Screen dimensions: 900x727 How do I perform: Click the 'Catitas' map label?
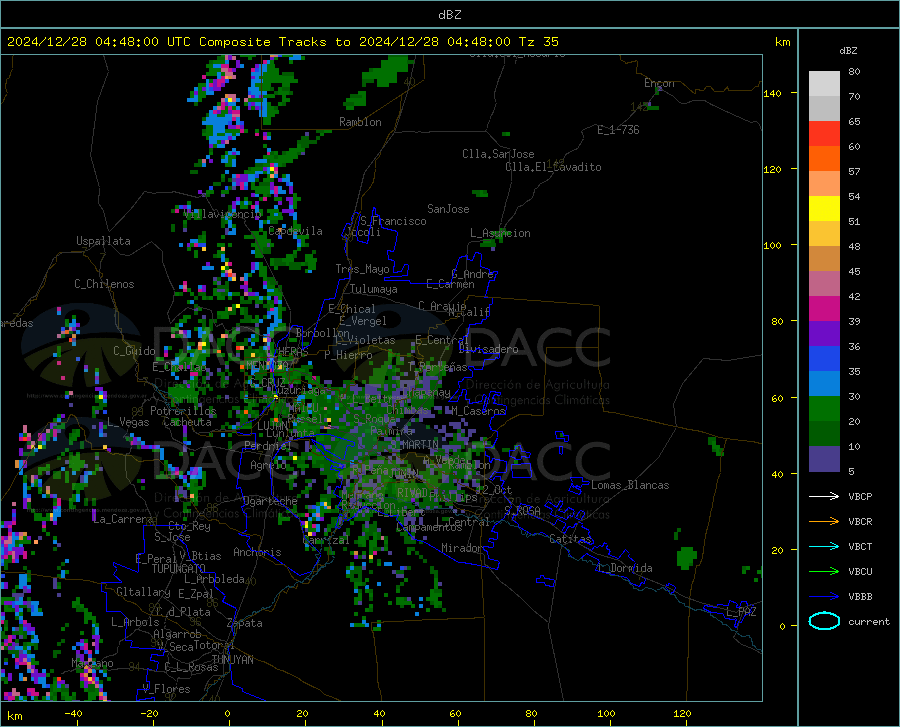571,539
